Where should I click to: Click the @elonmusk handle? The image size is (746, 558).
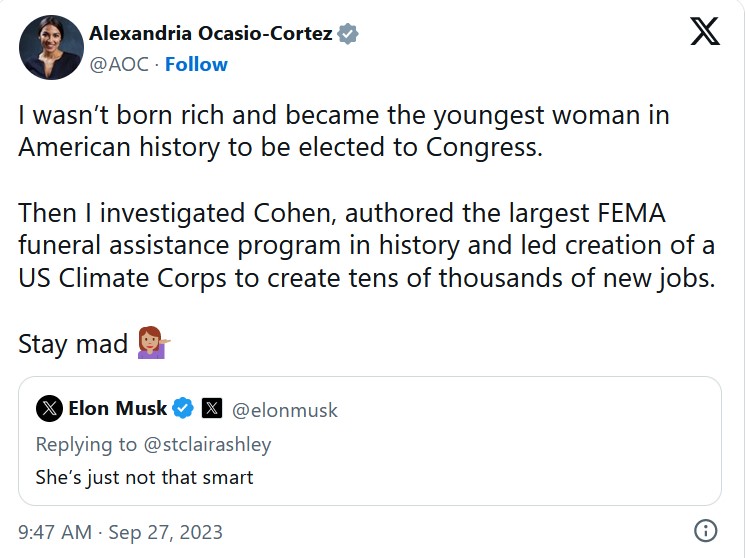(285, 410)
